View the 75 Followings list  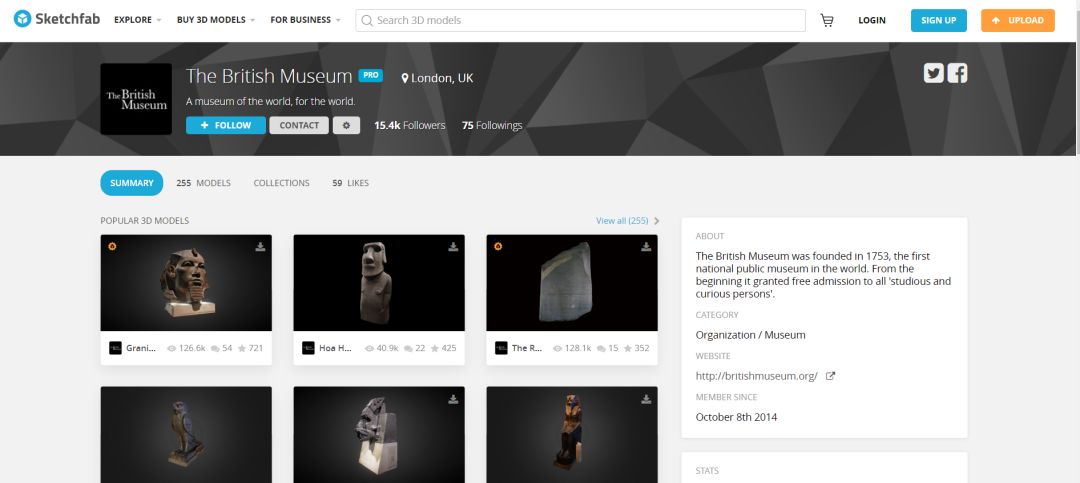coord(492,125)
